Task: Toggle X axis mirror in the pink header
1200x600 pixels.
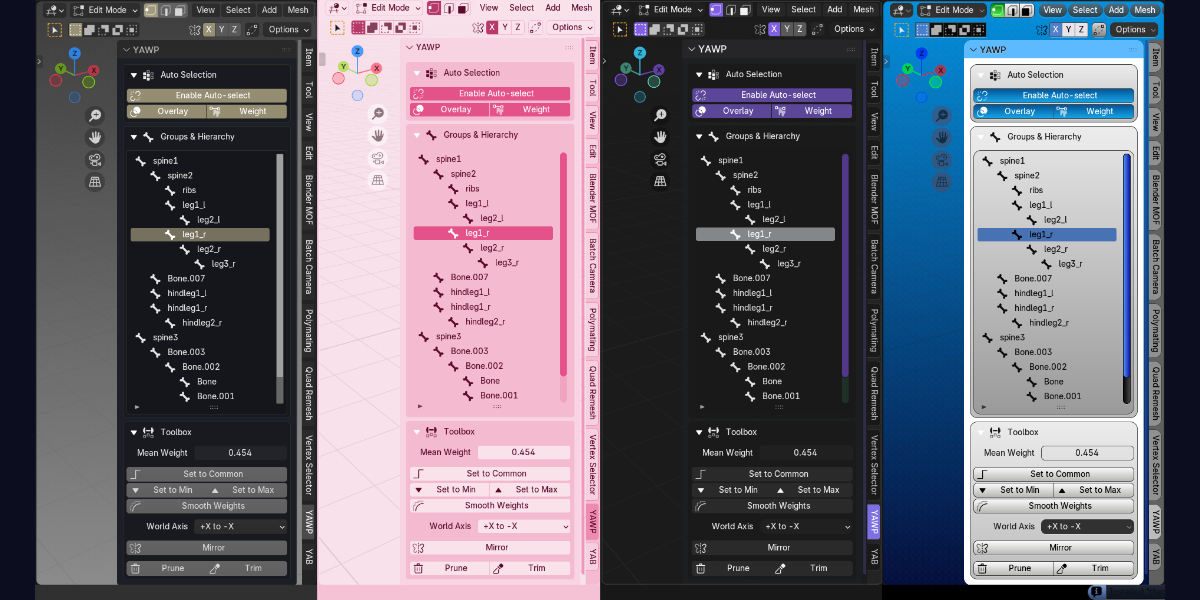Action: [x=491, y=28]
